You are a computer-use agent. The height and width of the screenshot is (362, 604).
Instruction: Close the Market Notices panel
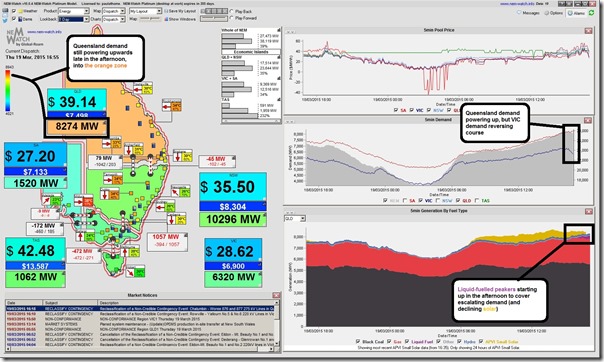coord(276,295)
